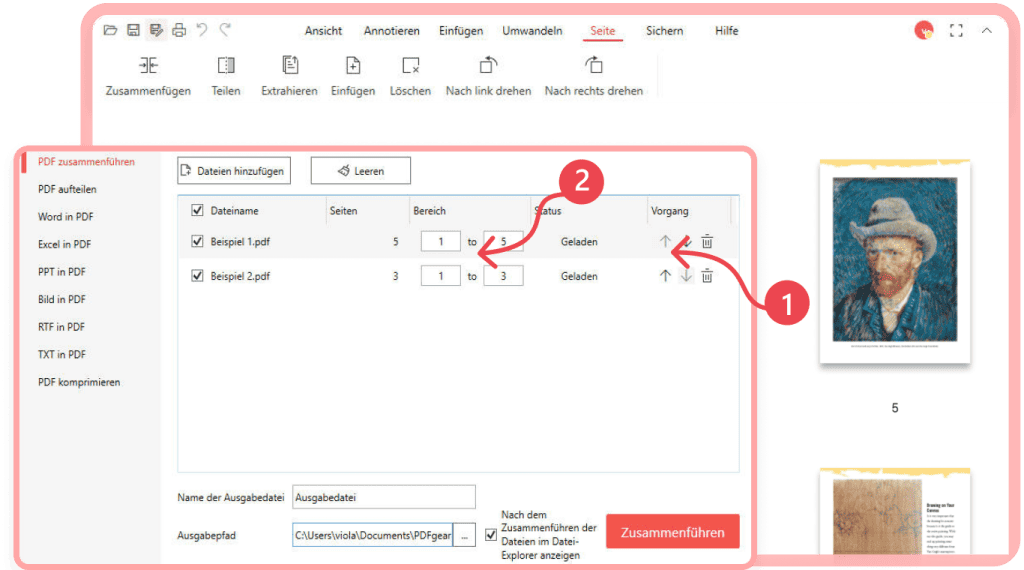Click Beispiel 2.pdf range start field

pyautogui.click(x=441, y=276)
